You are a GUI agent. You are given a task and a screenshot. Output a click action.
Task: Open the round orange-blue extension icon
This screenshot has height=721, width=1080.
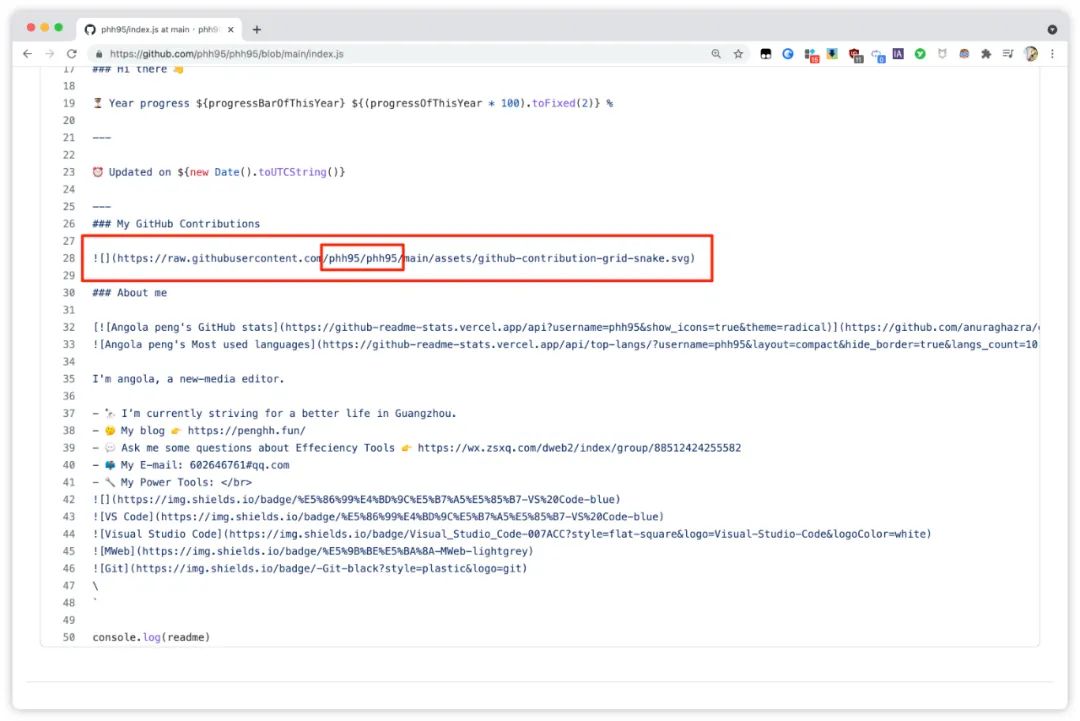964,54
